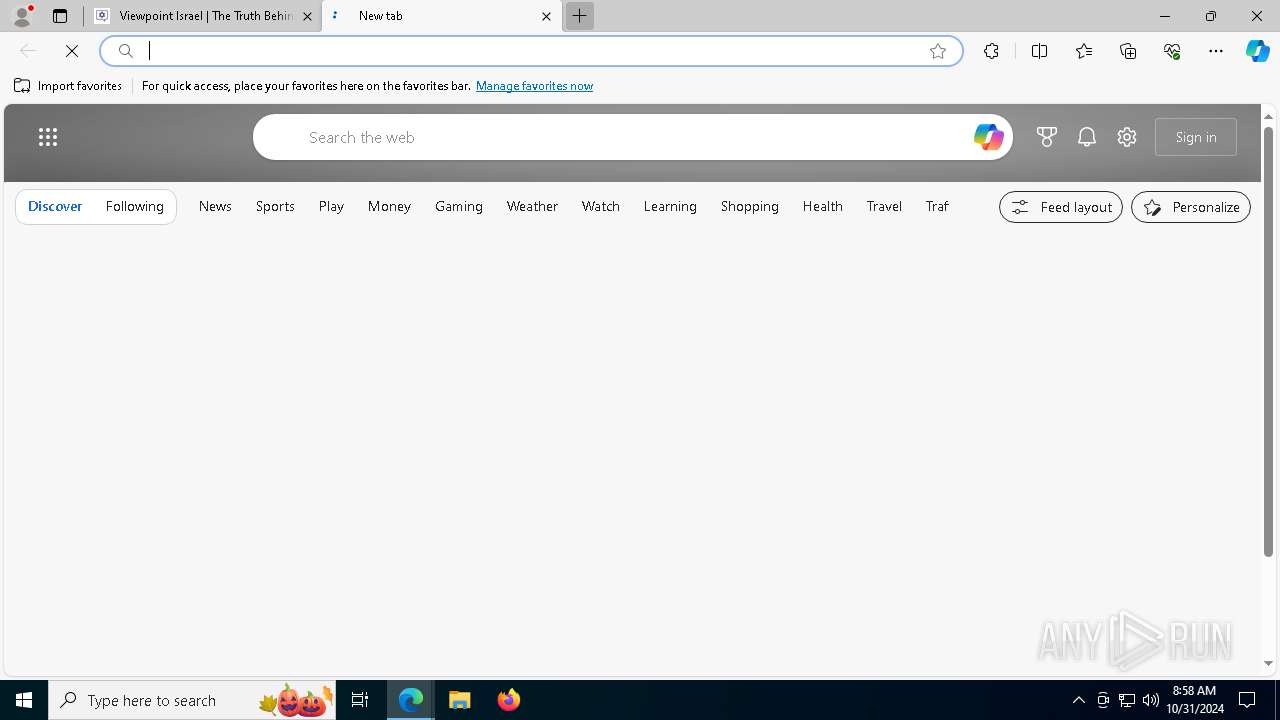This screenshot has height=720, width=1280.
Task: Open the Extensions puzzle icon
Action: pos(991,51)
